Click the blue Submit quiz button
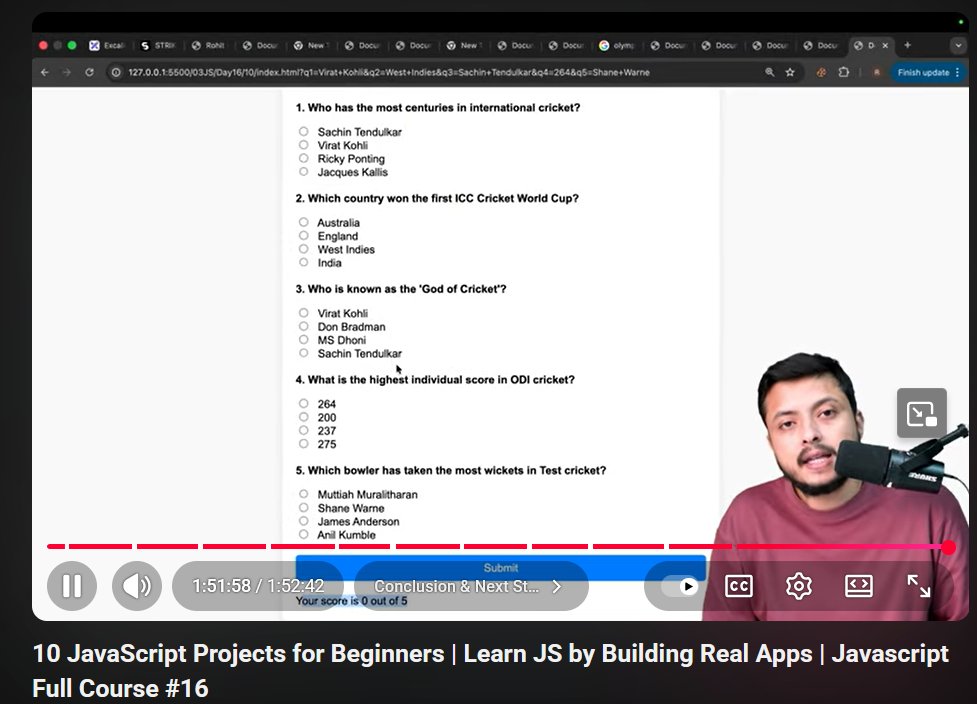Viewport: 977px width, 704px height. click(x=500, y=568)
